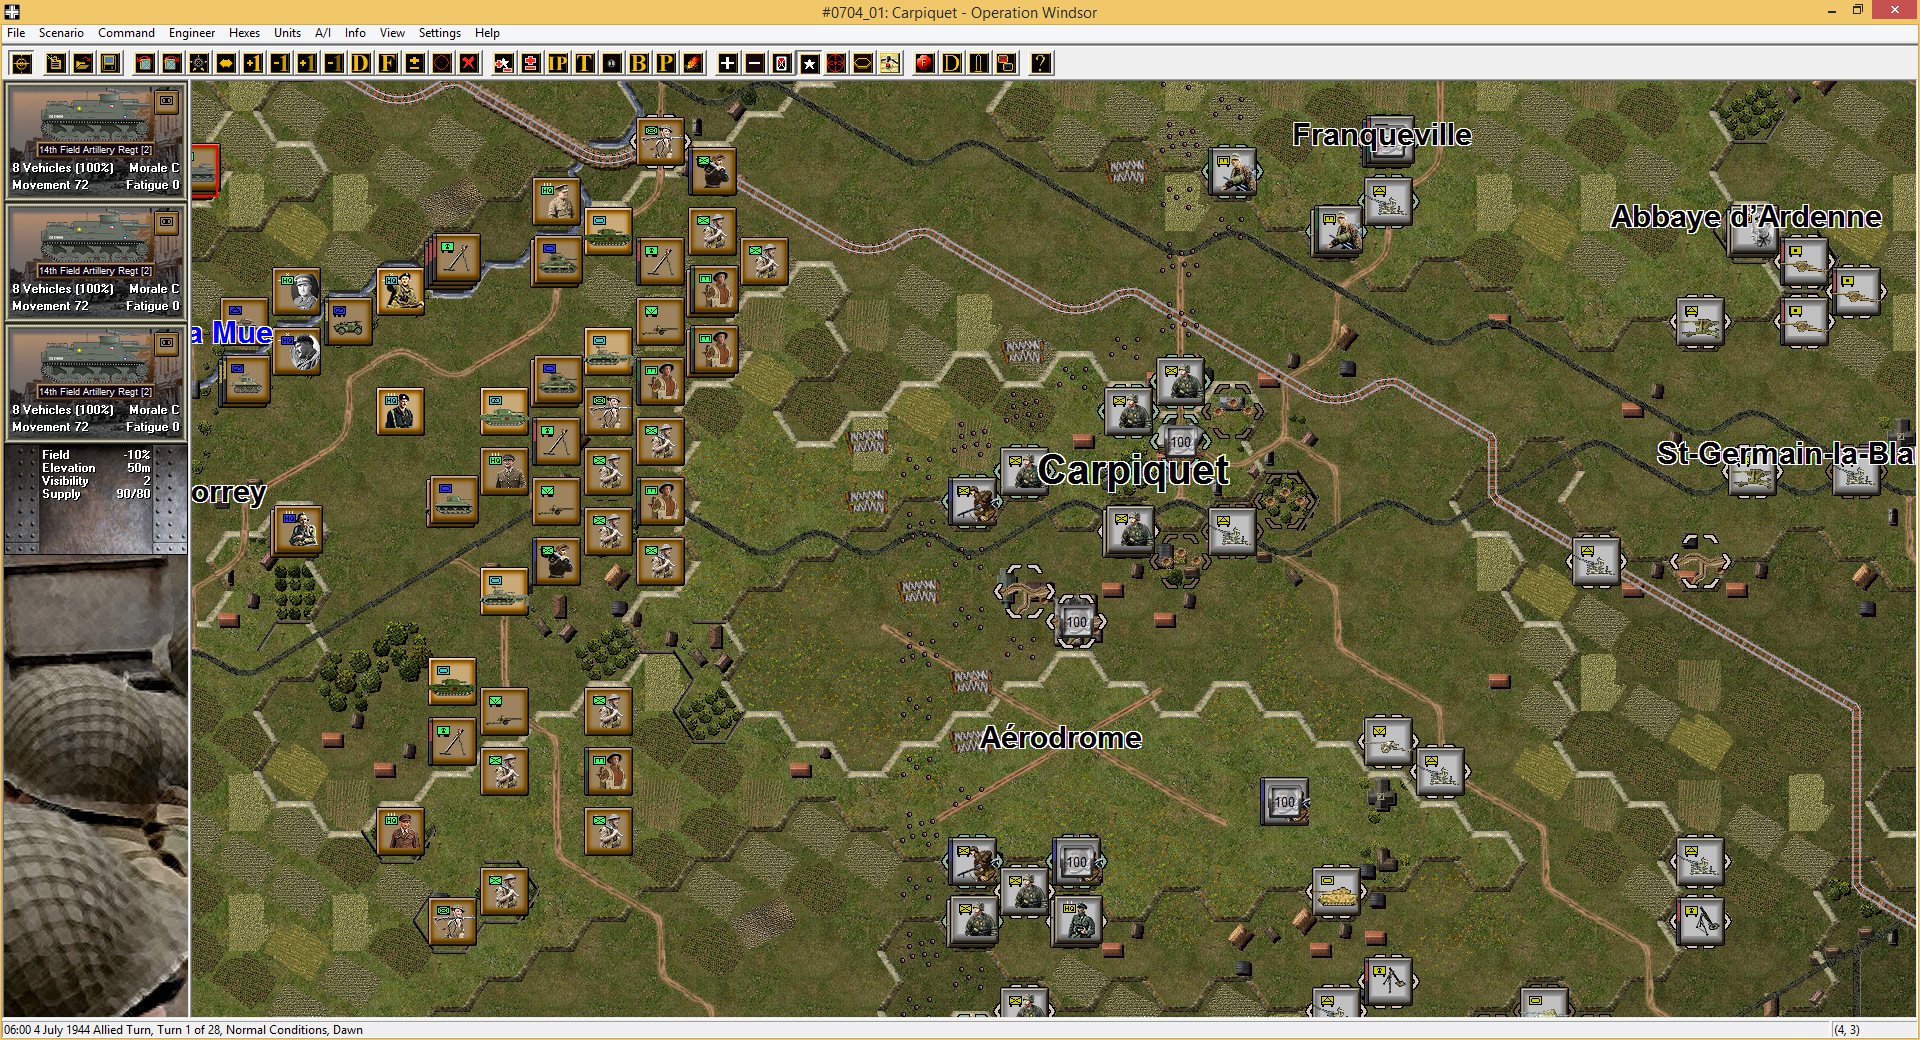Click the bullet ammunition toolbar icon
Screen dimensions: 1920x1040
[x=979, y=64]
